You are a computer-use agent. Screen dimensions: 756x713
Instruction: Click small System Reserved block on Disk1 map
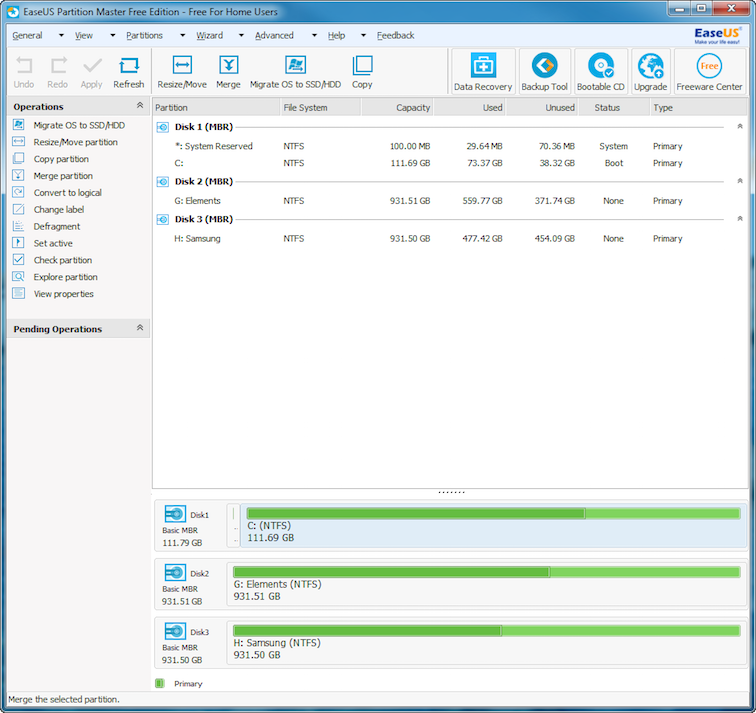(234, 525)
